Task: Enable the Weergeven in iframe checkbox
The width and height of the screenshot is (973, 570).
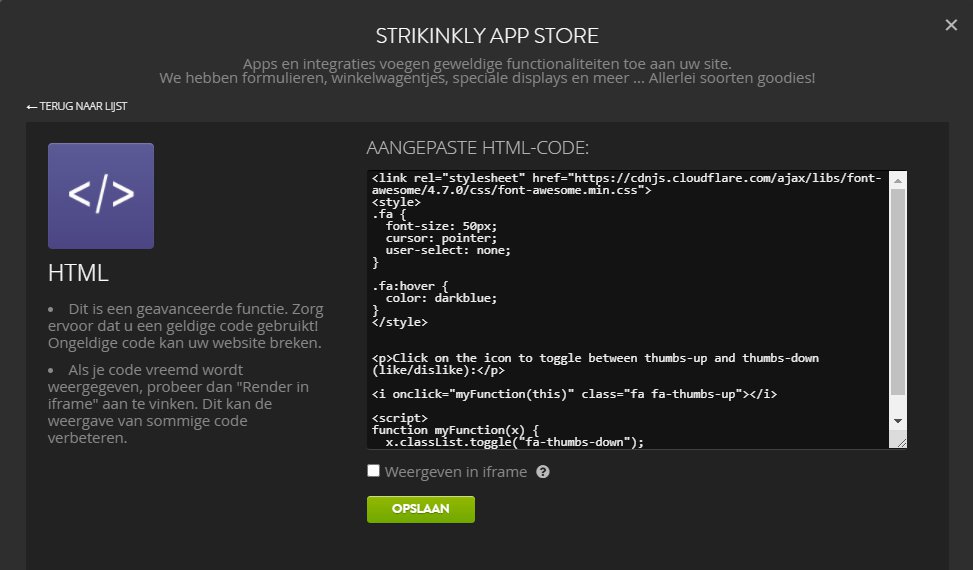Action: tap(373, 471)
